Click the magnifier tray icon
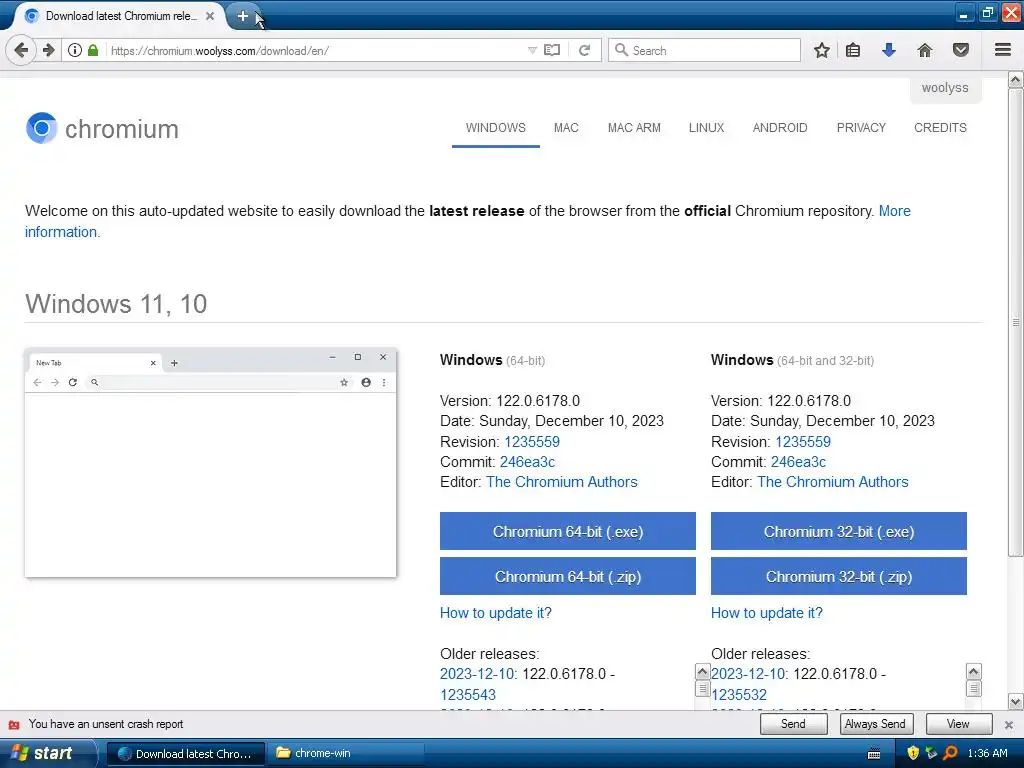The height and width of the screenshot is (768, 1024). 950,754
